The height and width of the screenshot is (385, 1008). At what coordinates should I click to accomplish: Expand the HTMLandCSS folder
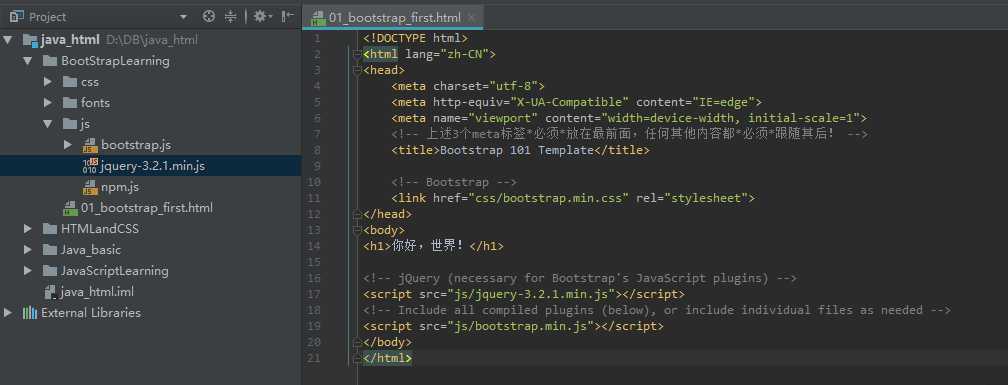(28, 229)
